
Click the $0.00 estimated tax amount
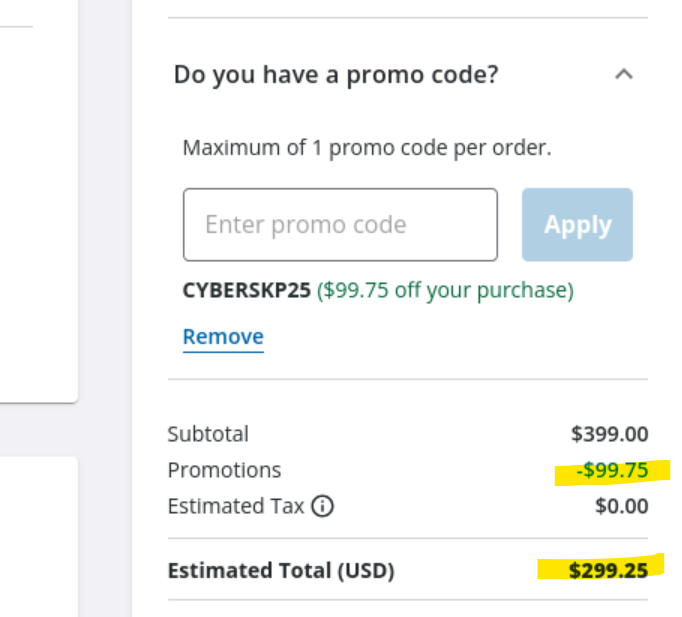(x=621, y=506)
